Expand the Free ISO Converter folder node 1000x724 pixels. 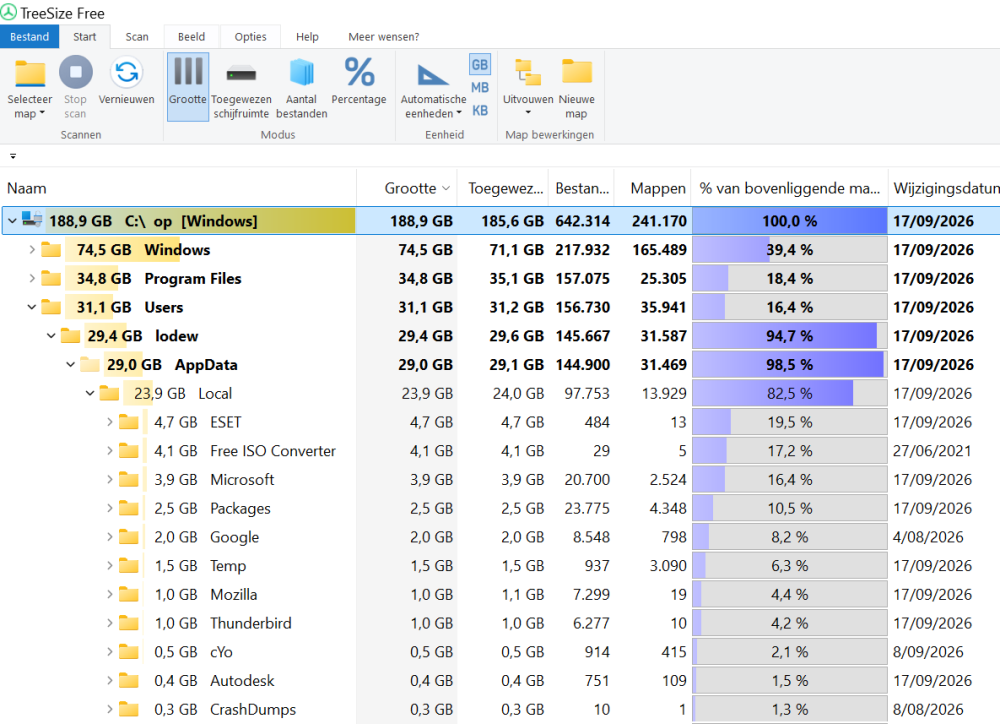coord(109,450)
